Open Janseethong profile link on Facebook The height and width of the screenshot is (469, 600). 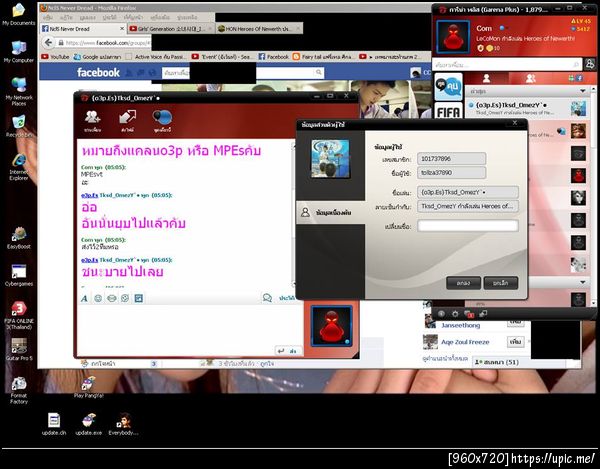[x=460, y=326]
